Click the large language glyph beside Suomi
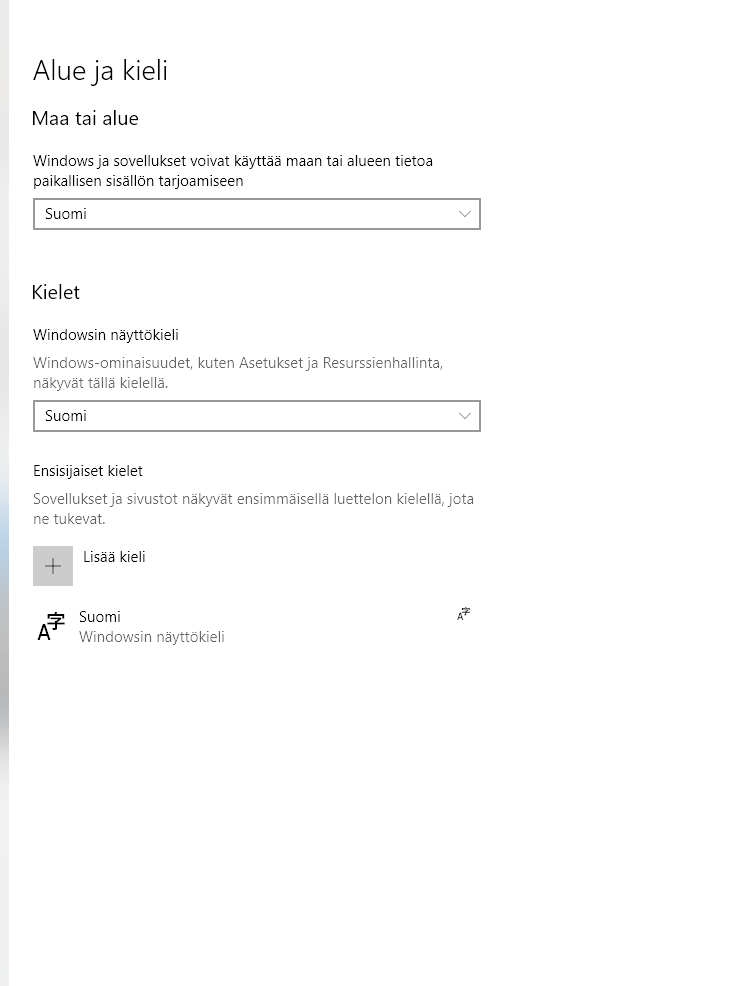733x986 pixels. coord(51,626)
